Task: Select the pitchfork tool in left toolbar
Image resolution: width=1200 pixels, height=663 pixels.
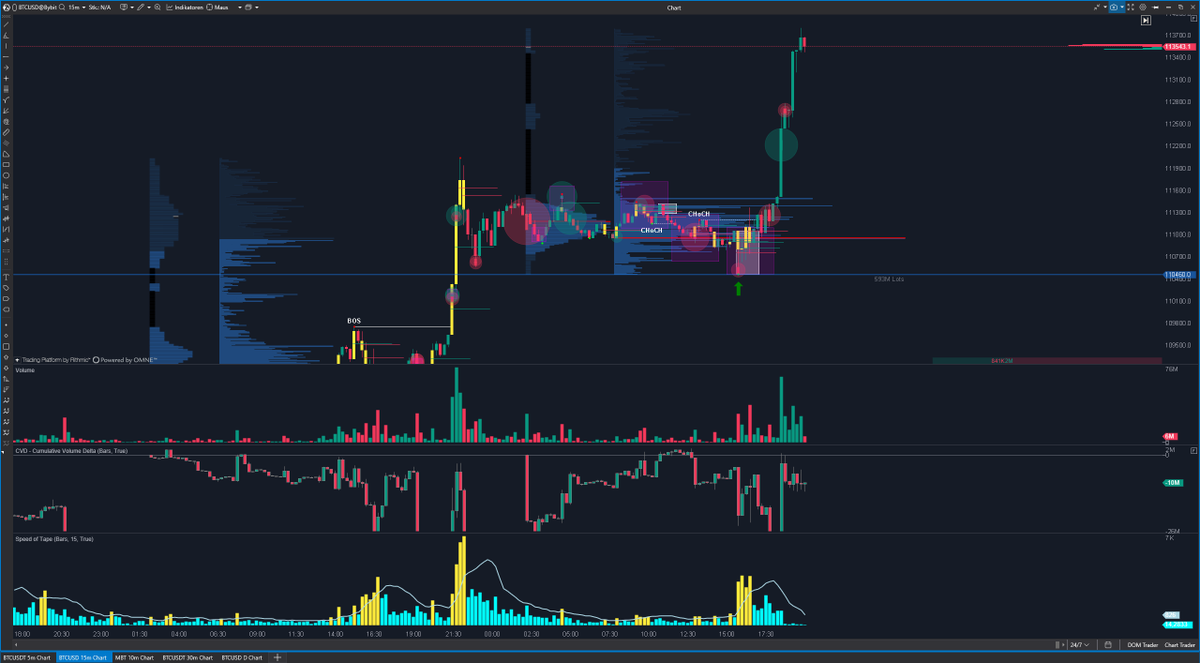Action: pyautogui.click(x=6, y=99)
